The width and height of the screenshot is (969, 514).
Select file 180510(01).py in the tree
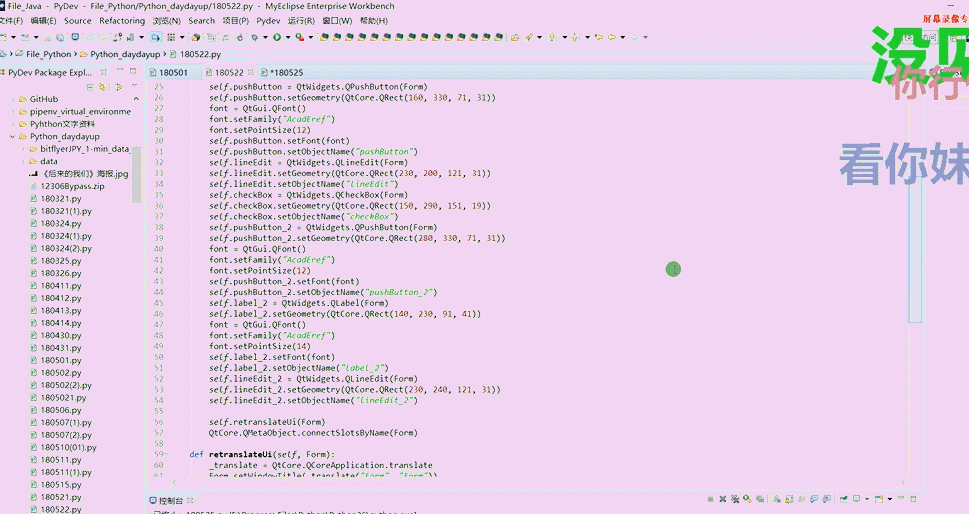(69, 447)
